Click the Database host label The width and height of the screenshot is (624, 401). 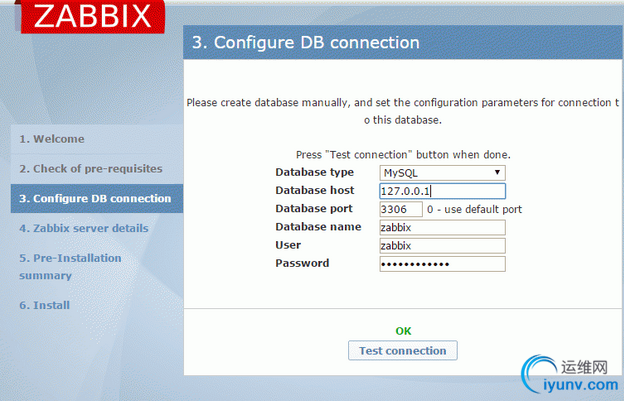pos(314,191)
